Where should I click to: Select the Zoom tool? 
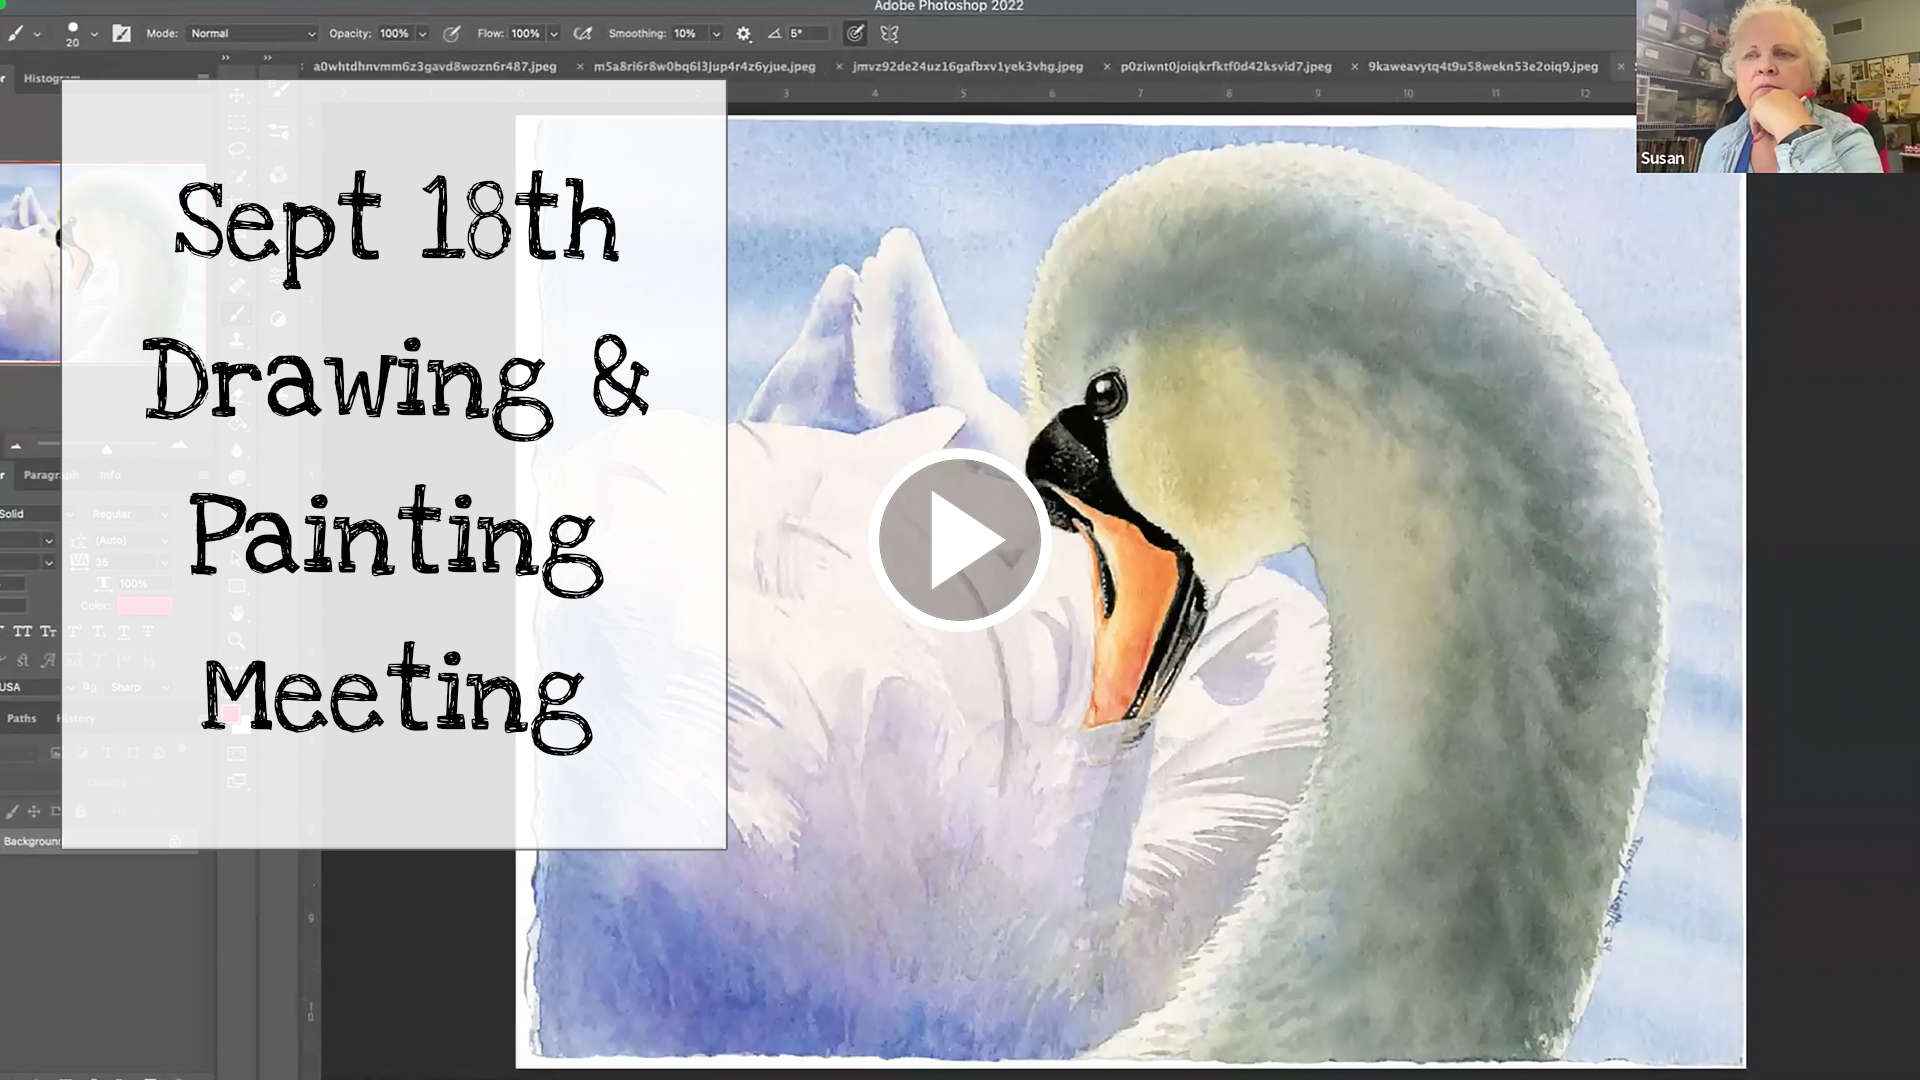pos(237,639)
